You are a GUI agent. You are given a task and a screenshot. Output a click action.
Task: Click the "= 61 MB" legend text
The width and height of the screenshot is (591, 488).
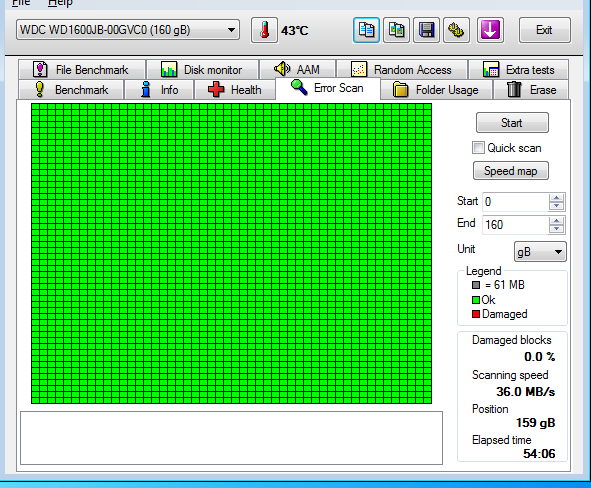click(505, 285)
